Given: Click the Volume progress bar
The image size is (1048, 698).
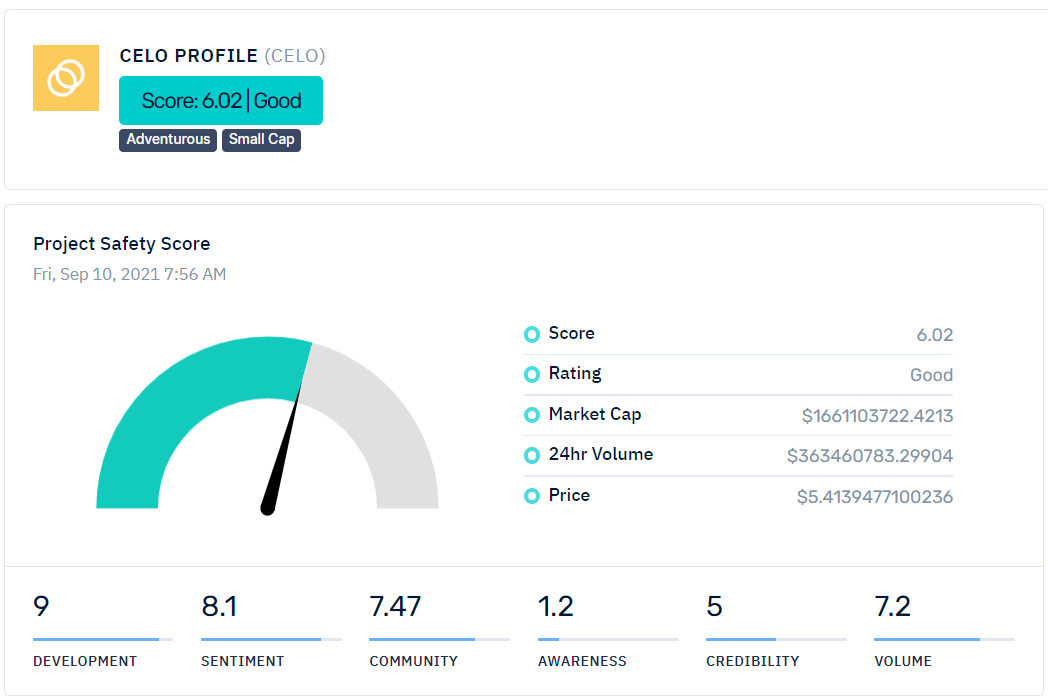Looking at the screenshot, I should 944,639.
